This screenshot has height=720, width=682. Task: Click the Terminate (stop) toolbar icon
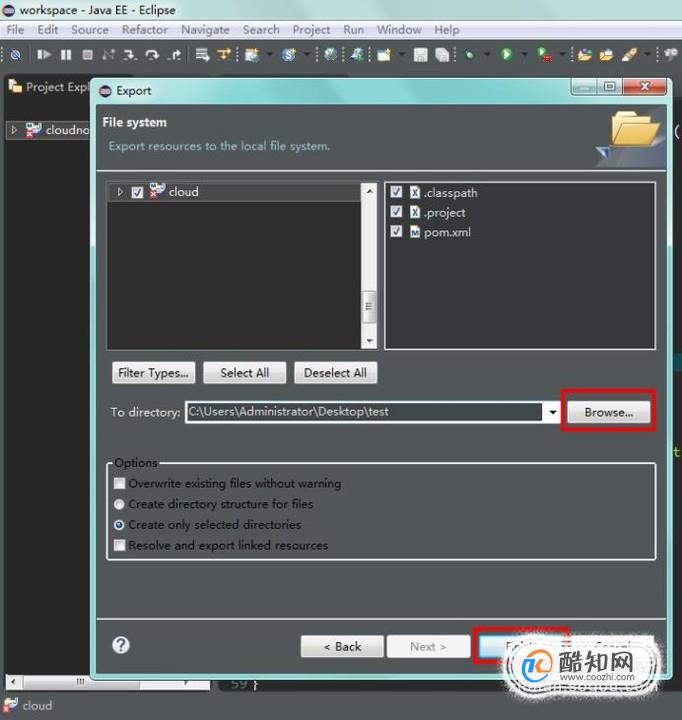point(87,55)
